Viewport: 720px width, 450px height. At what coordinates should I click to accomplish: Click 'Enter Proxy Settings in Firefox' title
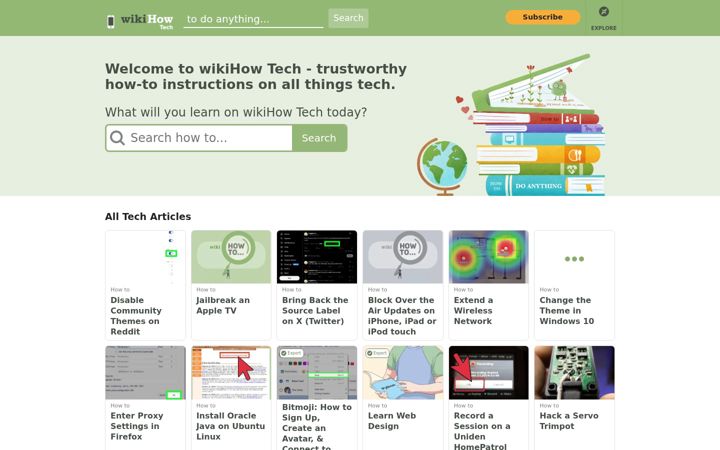pyautogui.click(x=136, y=426)
